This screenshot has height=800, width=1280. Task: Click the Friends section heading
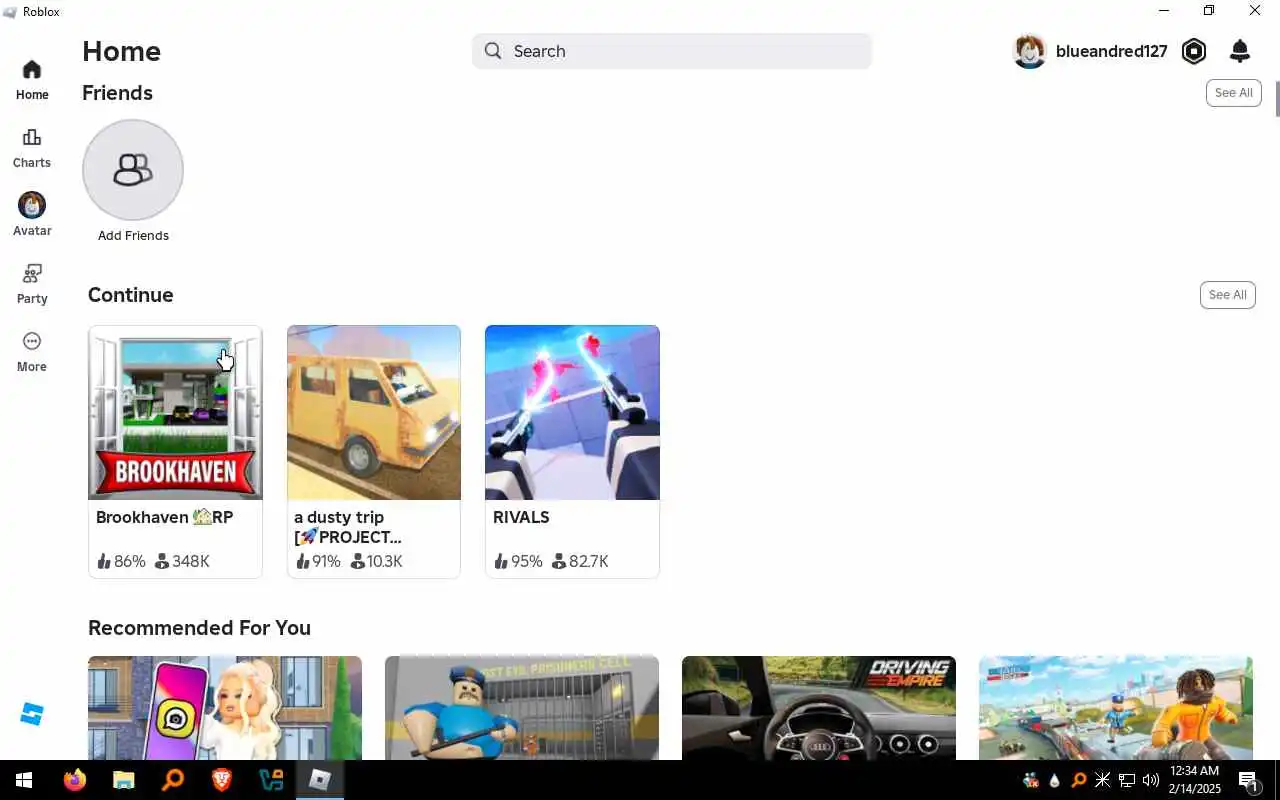117,93
